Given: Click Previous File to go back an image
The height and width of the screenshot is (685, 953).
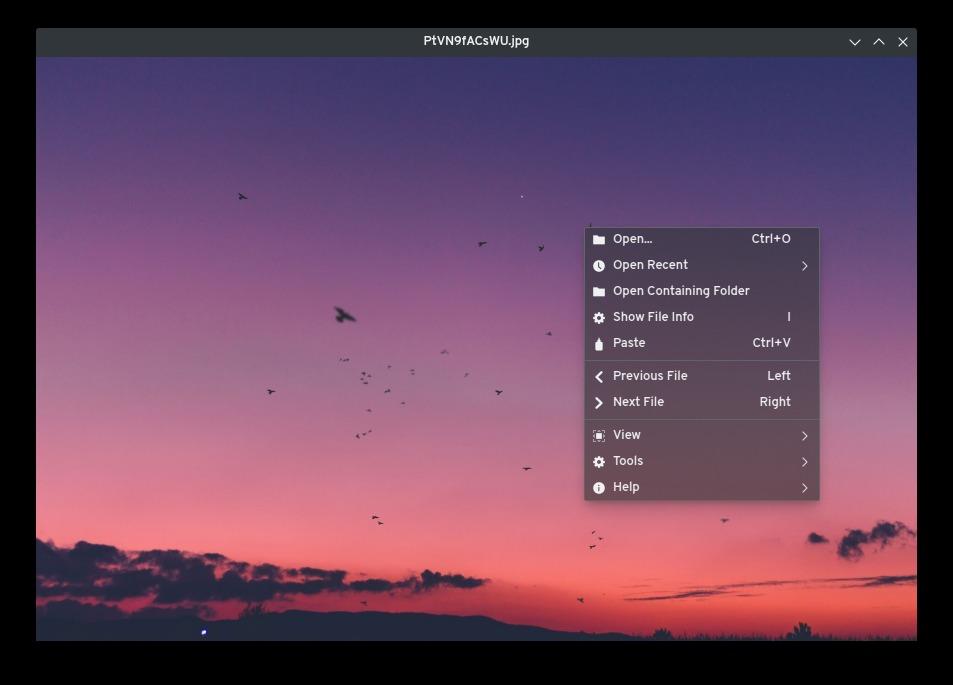Looking at the screenshot, I should (x=650, y=375).
